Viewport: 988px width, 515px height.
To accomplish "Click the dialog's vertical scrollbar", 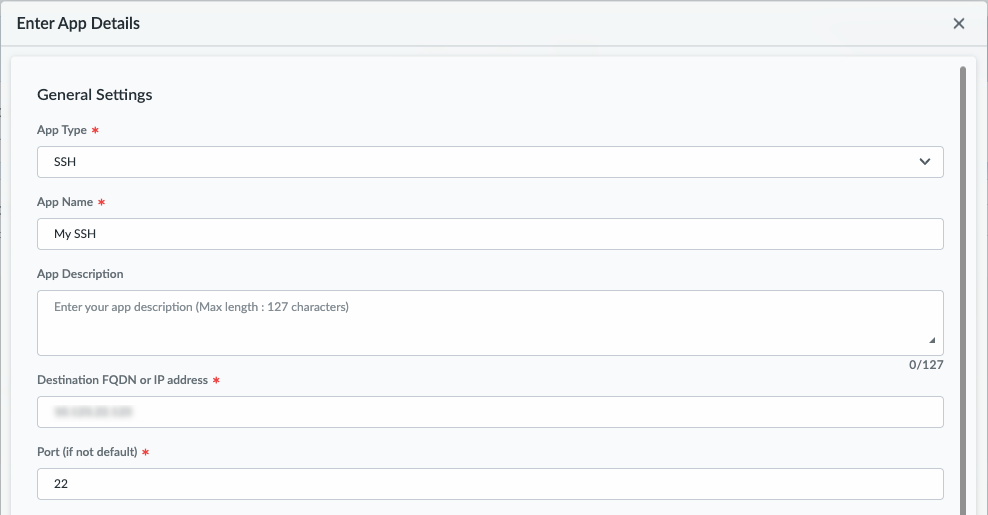I will pos(962,250).
